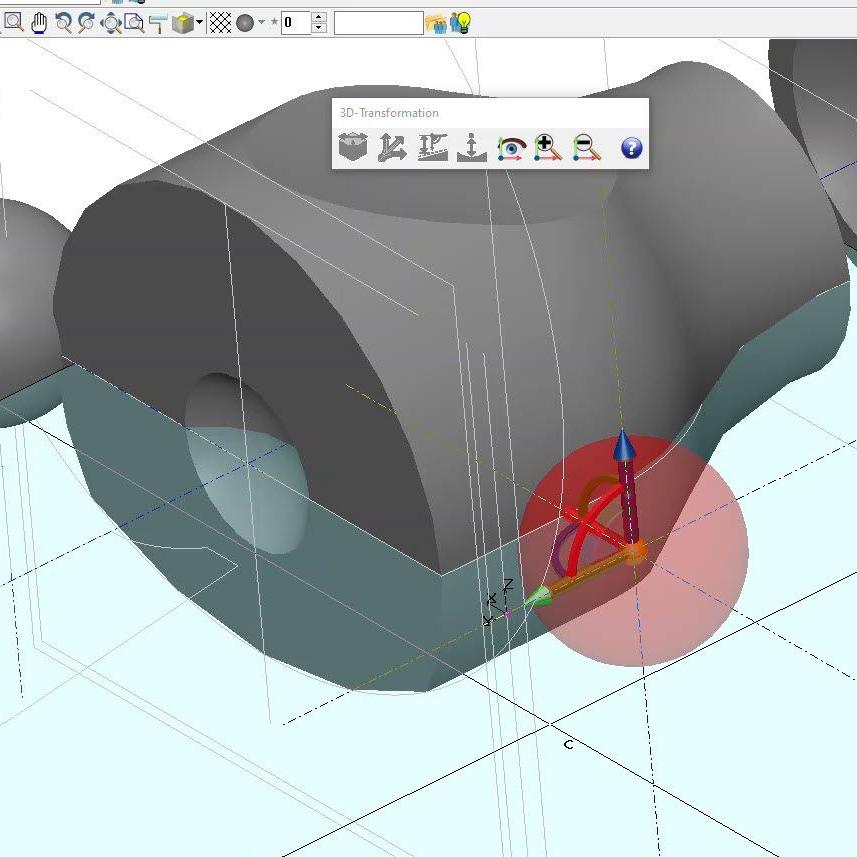Open help via the blue question mark
857x857 pixels.
631,148
